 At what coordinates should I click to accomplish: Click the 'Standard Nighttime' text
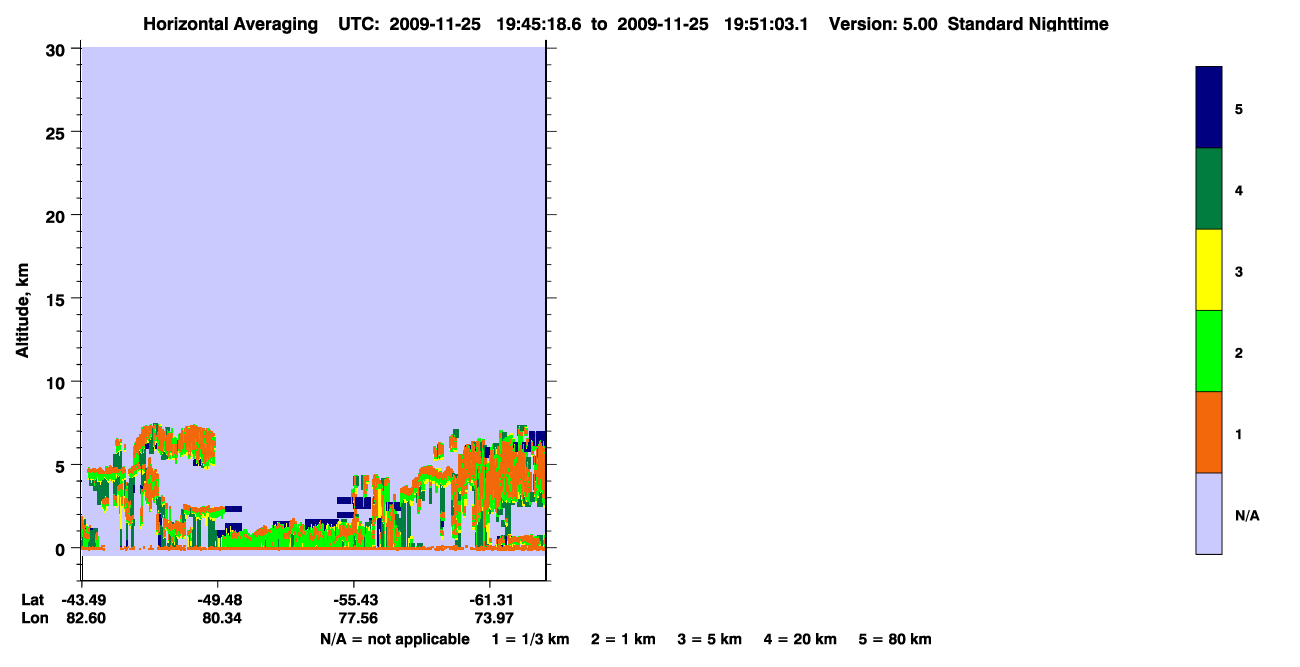pyautogui.click(x=1028, y=24)
